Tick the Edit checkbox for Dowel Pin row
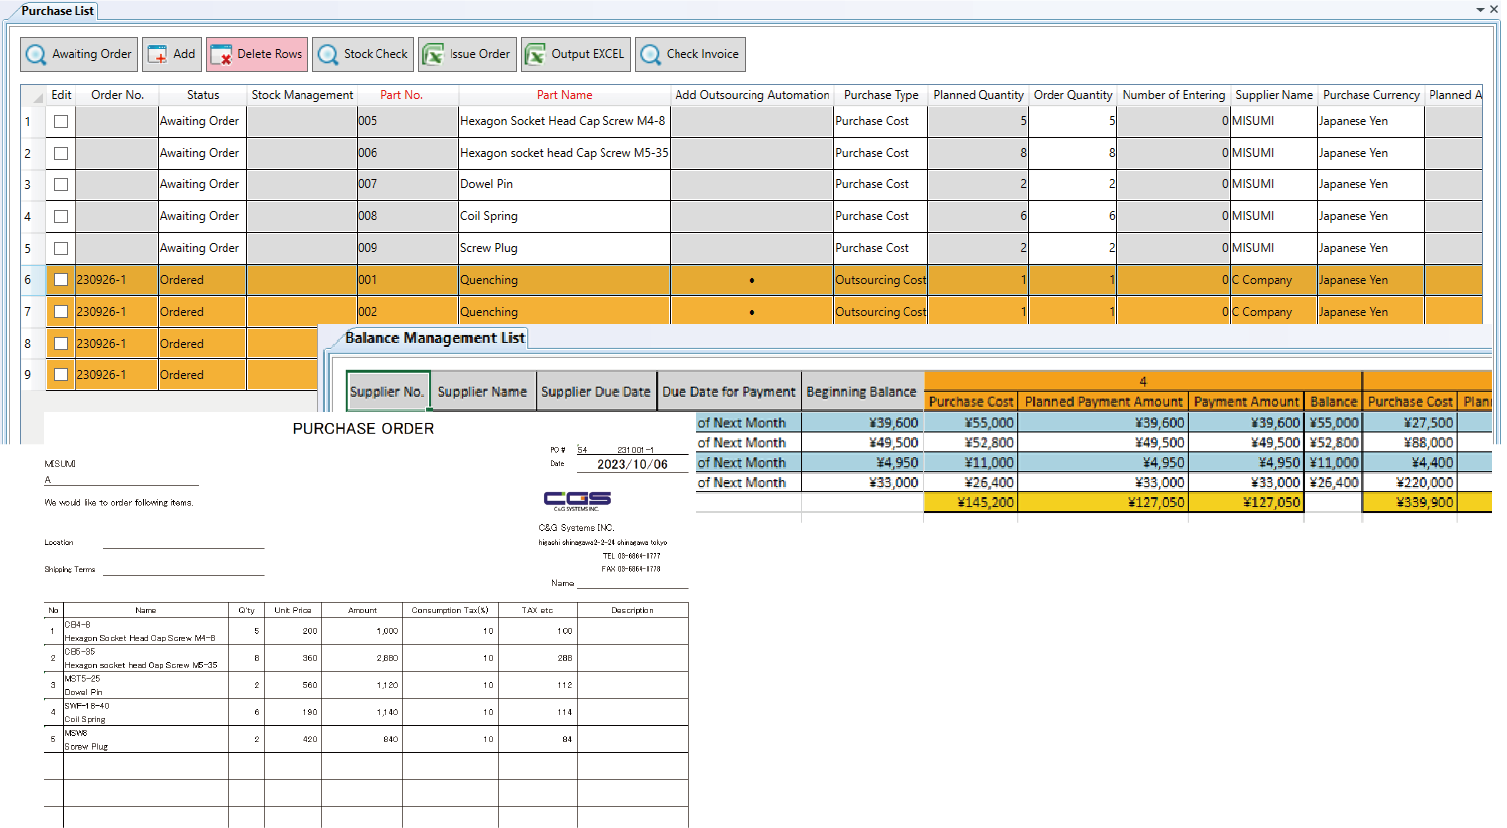Image resolution: width=1507 pixels, height=828 pixels. tap(61, 185)
